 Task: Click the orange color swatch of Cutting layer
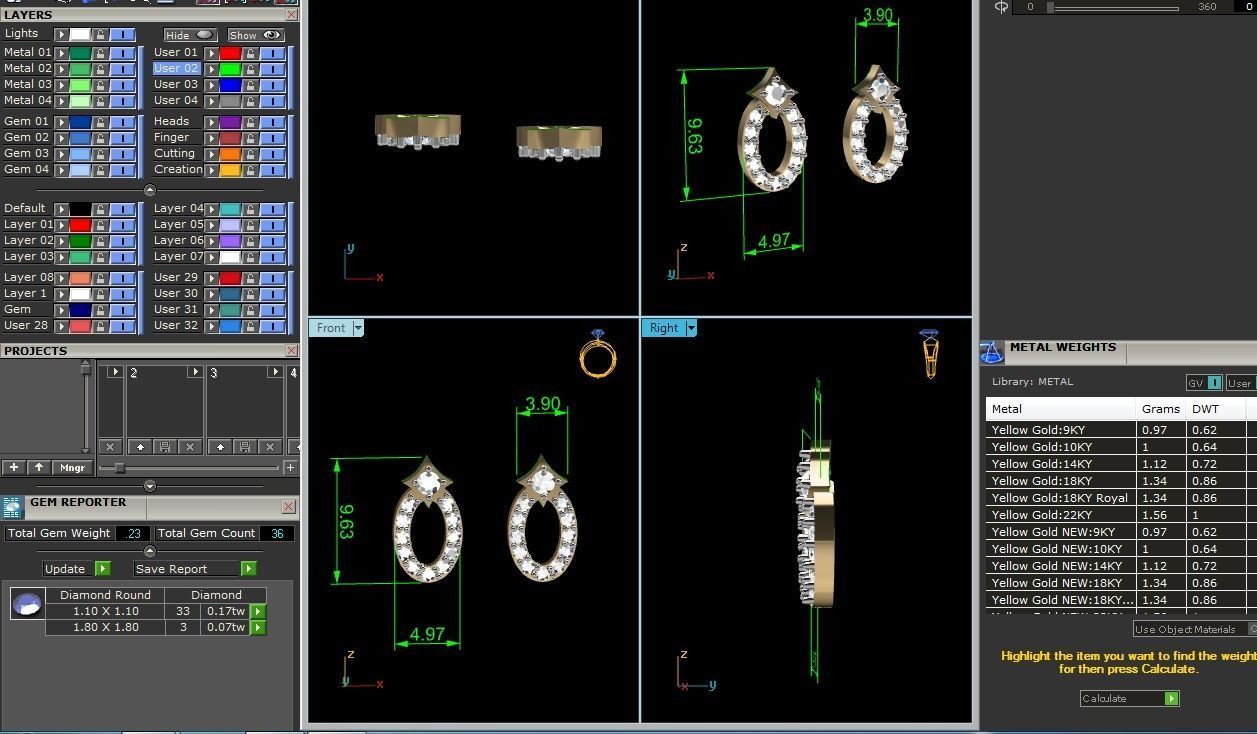[230, 154]
